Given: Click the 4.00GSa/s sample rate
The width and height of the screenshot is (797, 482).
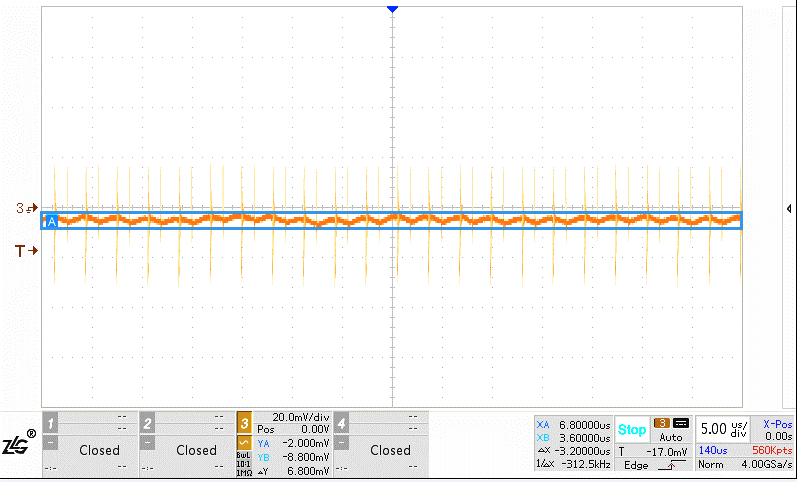Looking at the screenshot, I should 767,465.
